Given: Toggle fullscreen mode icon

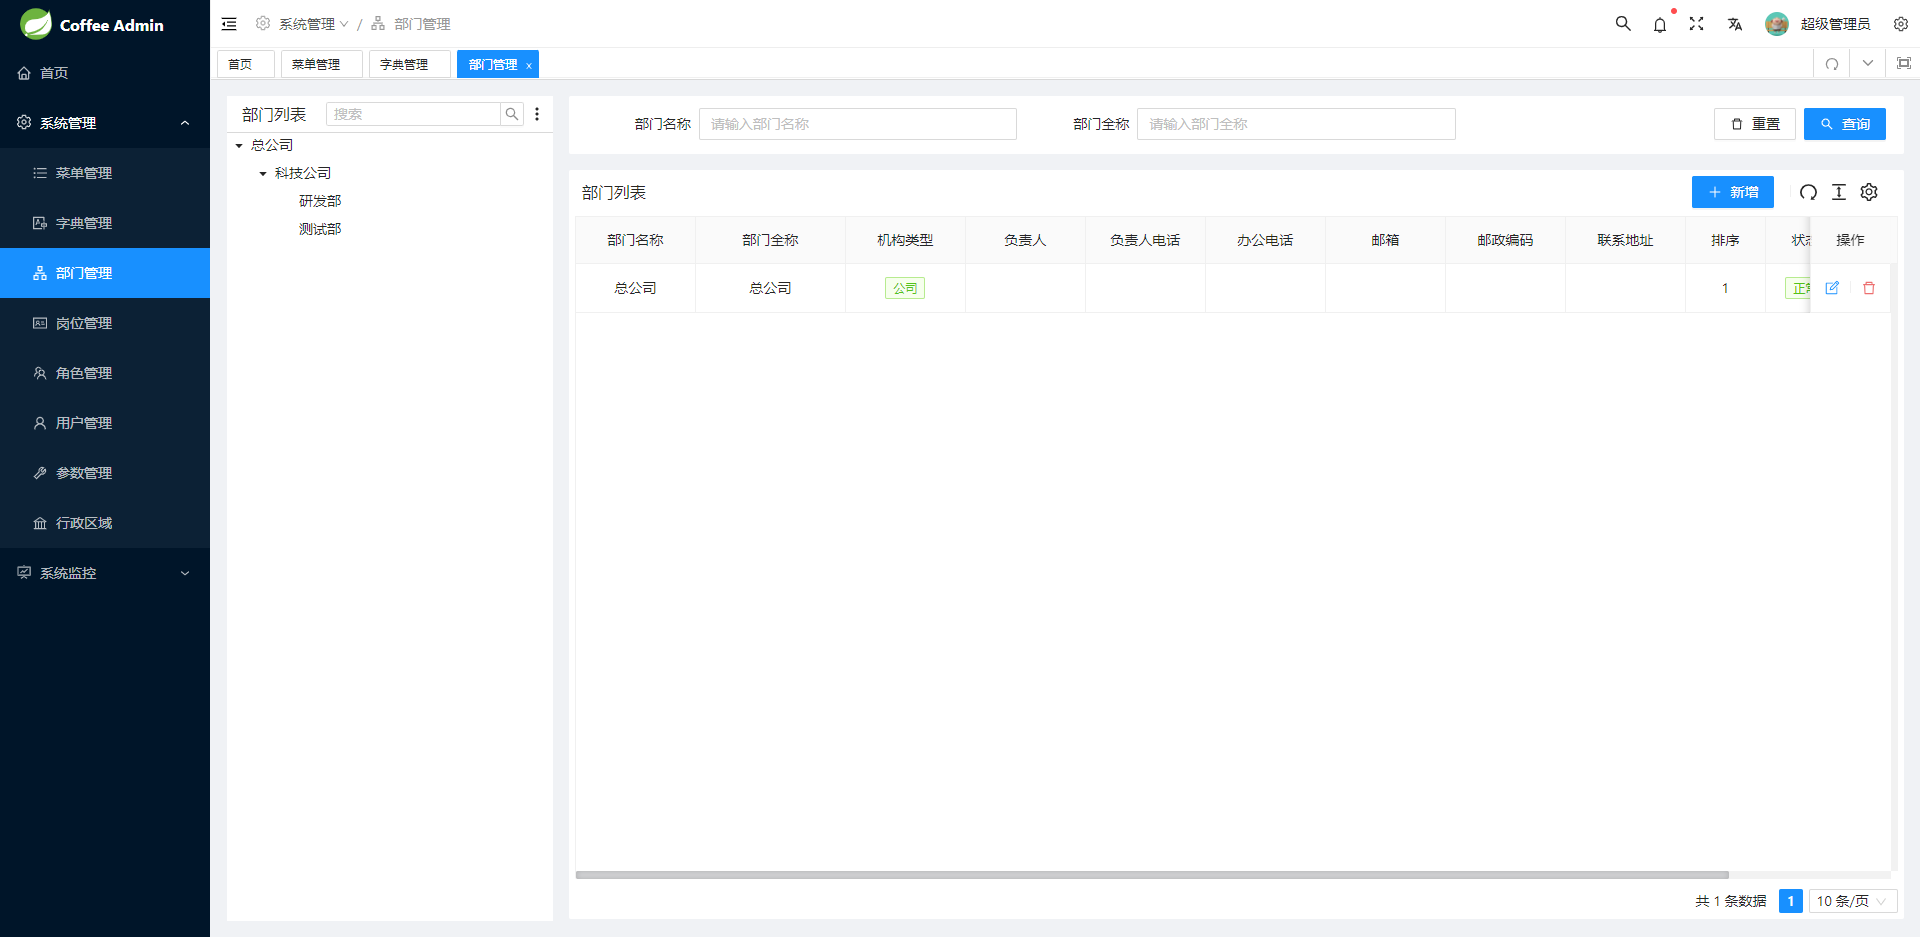Looking at the screenshot, I should (x=1697, y=24).
